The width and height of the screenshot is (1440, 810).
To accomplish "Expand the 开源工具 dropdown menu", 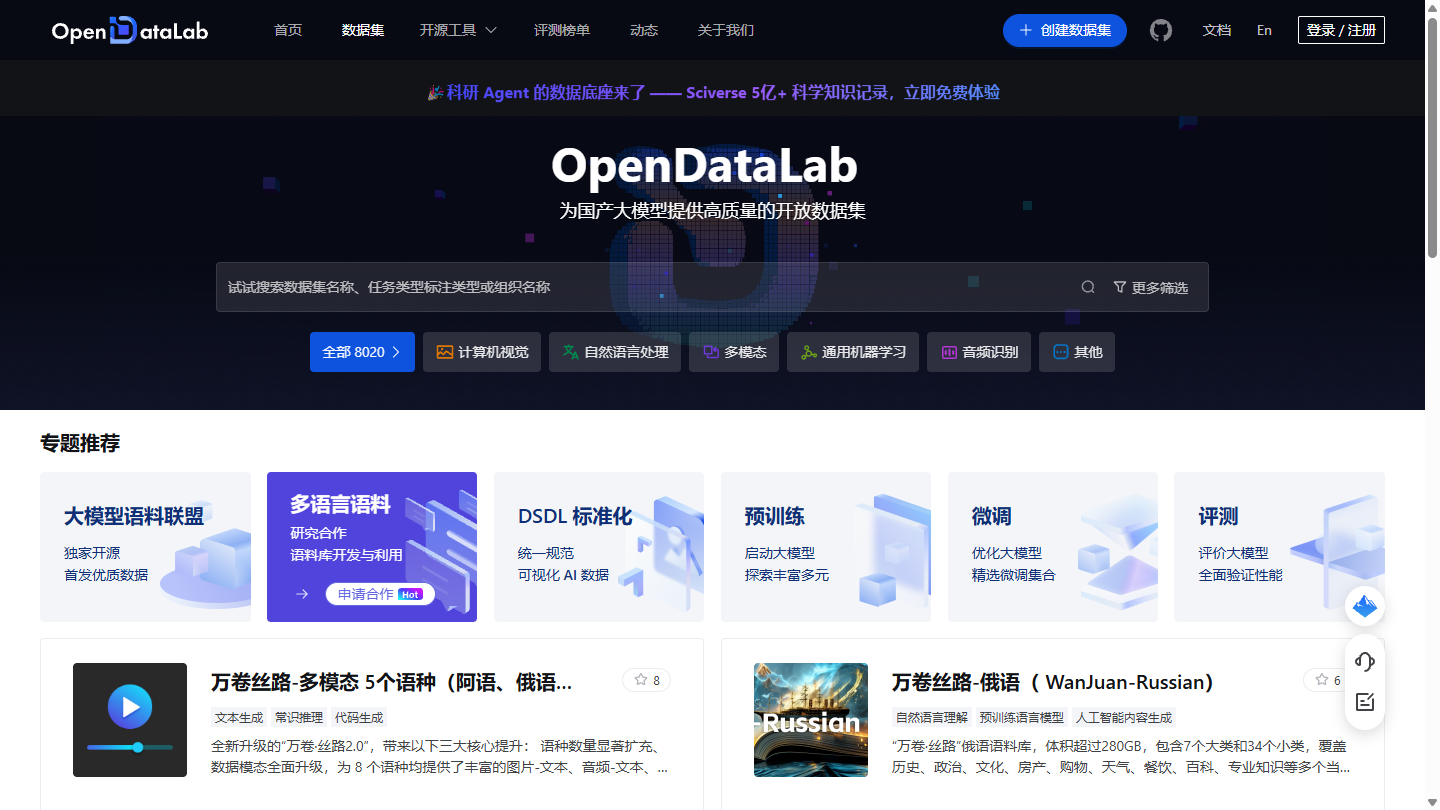I will click(458, 30).
